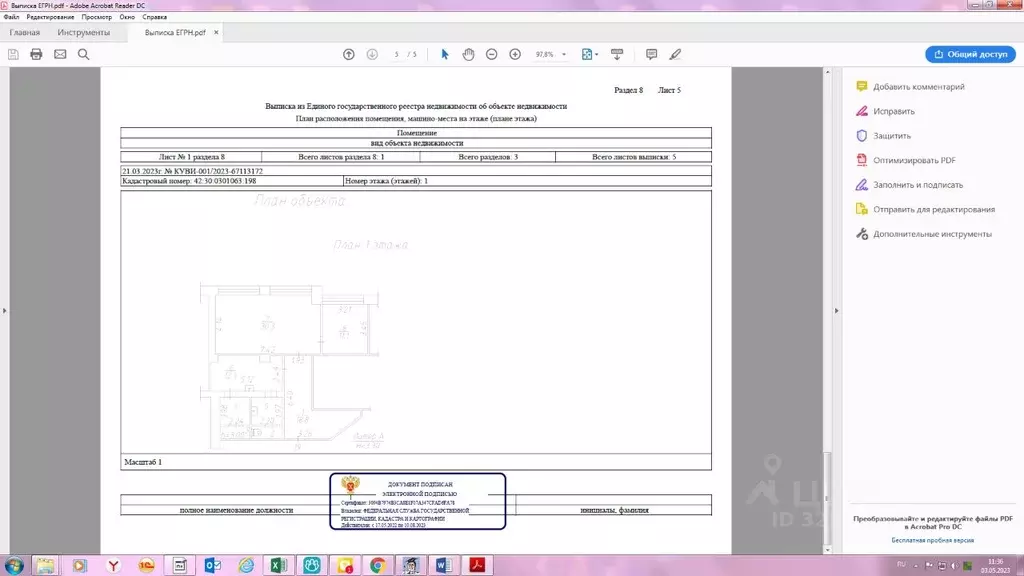
Task: Click the highlight pen tool icon
Action: 675,54
